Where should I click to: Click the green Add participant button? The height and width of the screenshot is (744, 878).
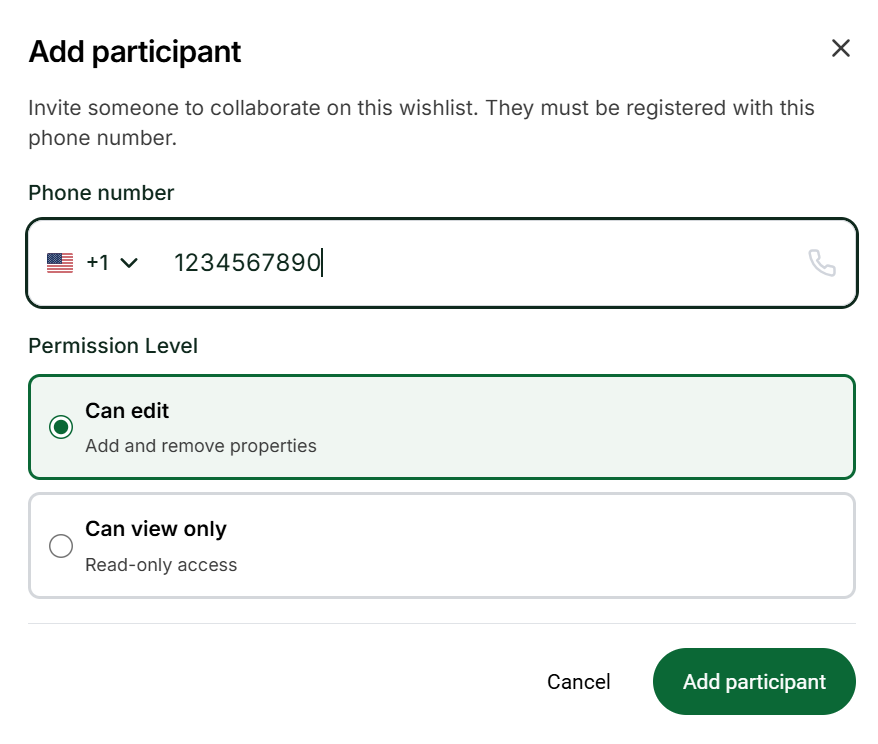click(x=754, y=682)
